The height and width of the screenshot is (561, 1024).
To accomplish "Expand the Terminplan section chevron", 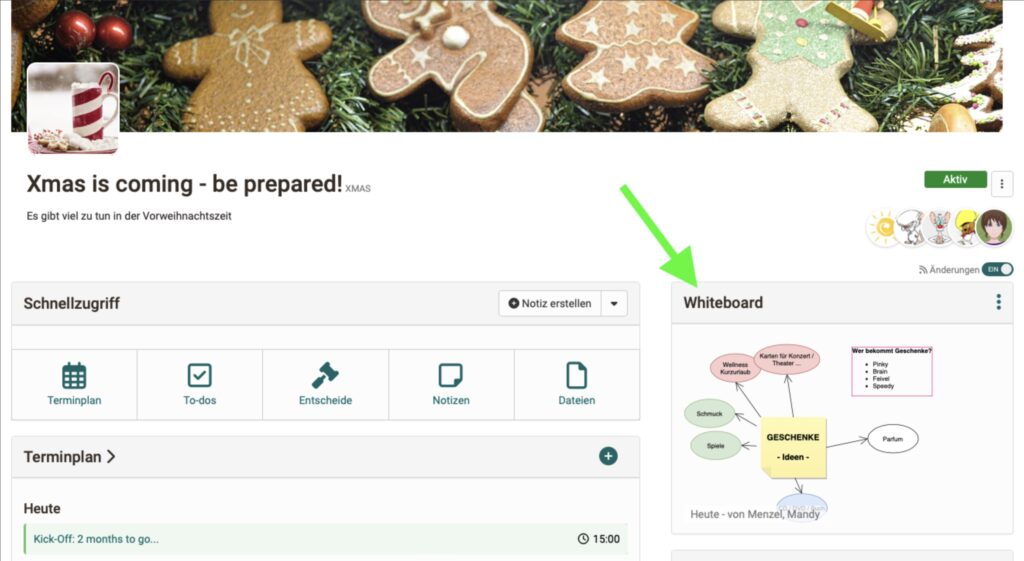I will (111, 457).
